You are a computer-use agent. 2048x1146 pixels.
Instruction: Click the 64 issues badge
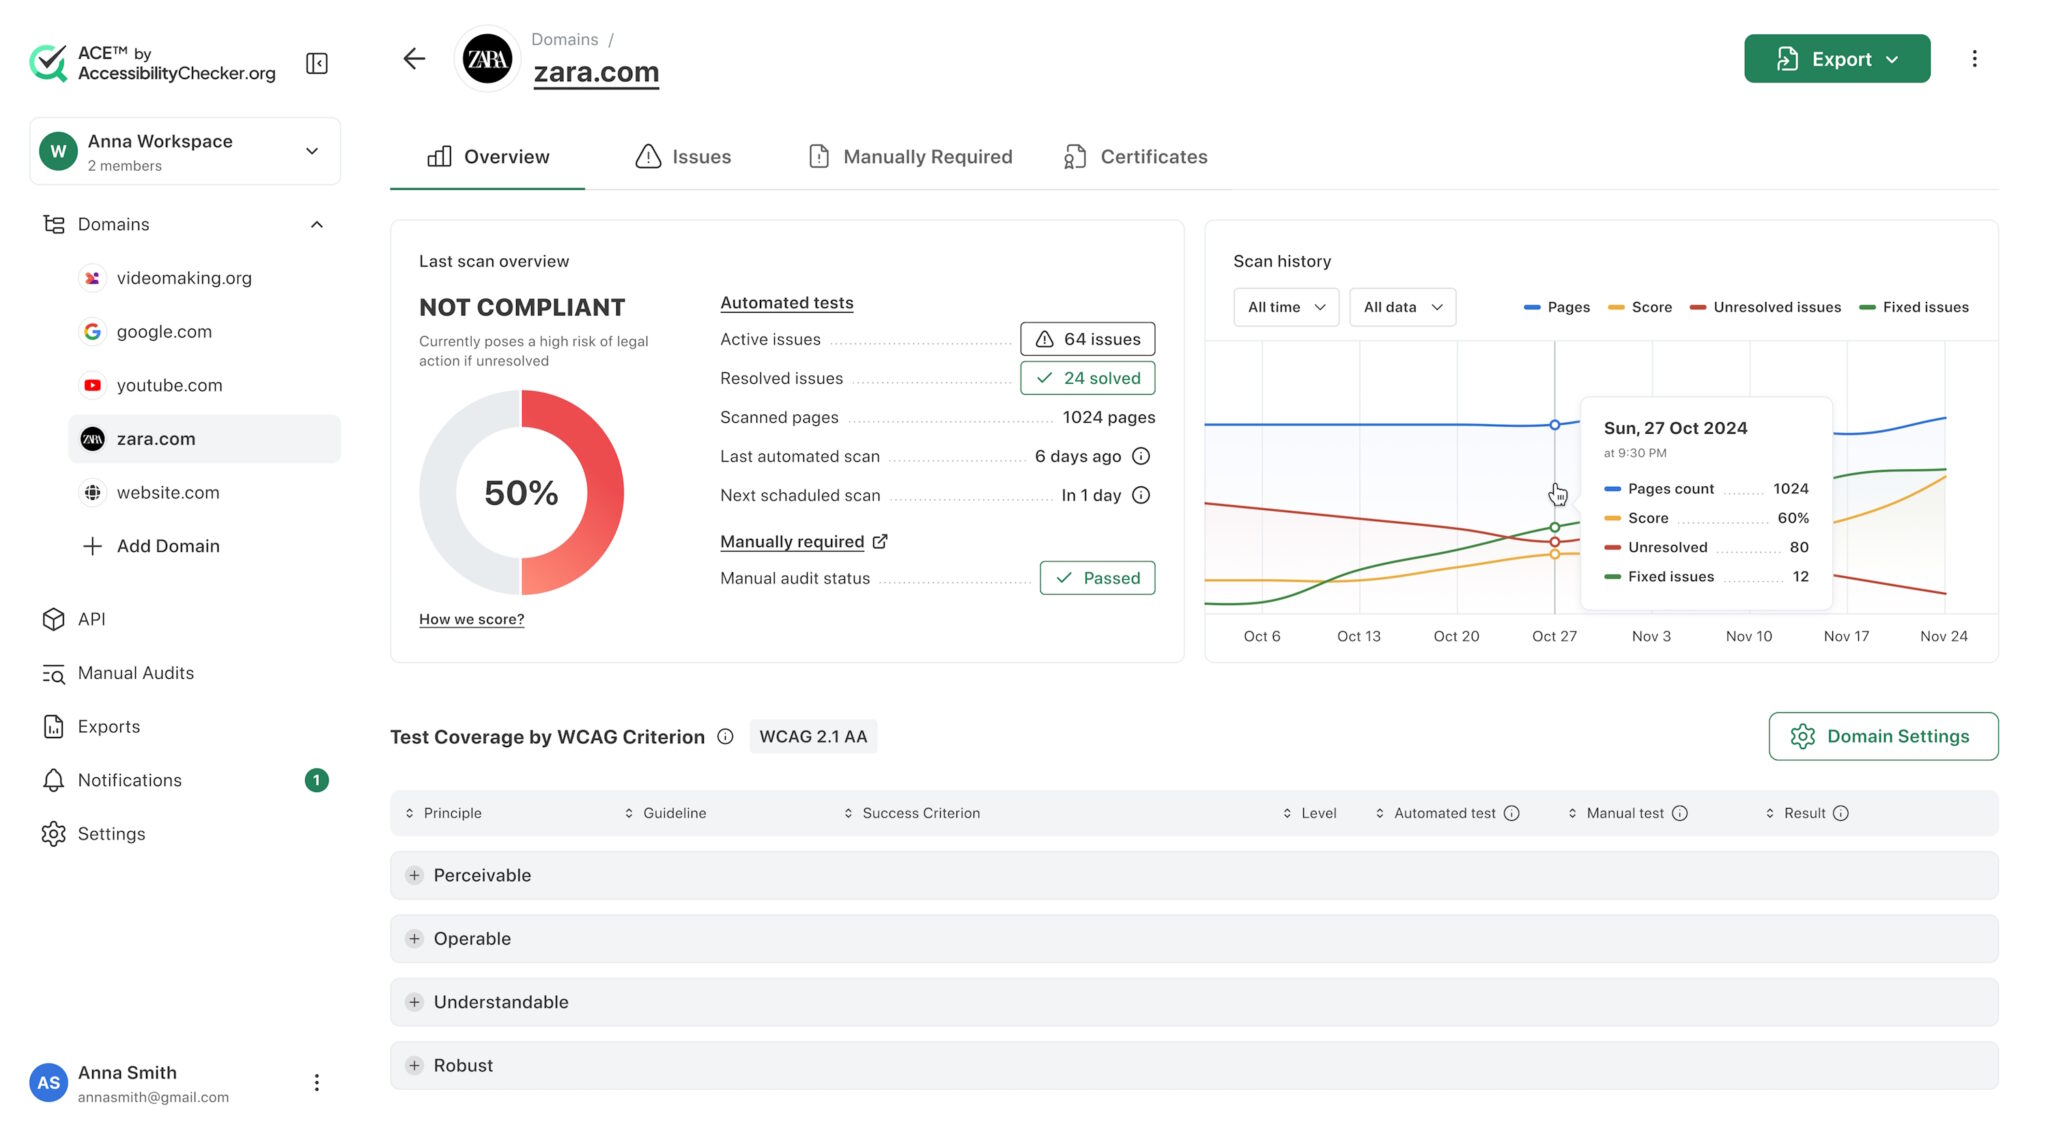[x=1087, y=339]
